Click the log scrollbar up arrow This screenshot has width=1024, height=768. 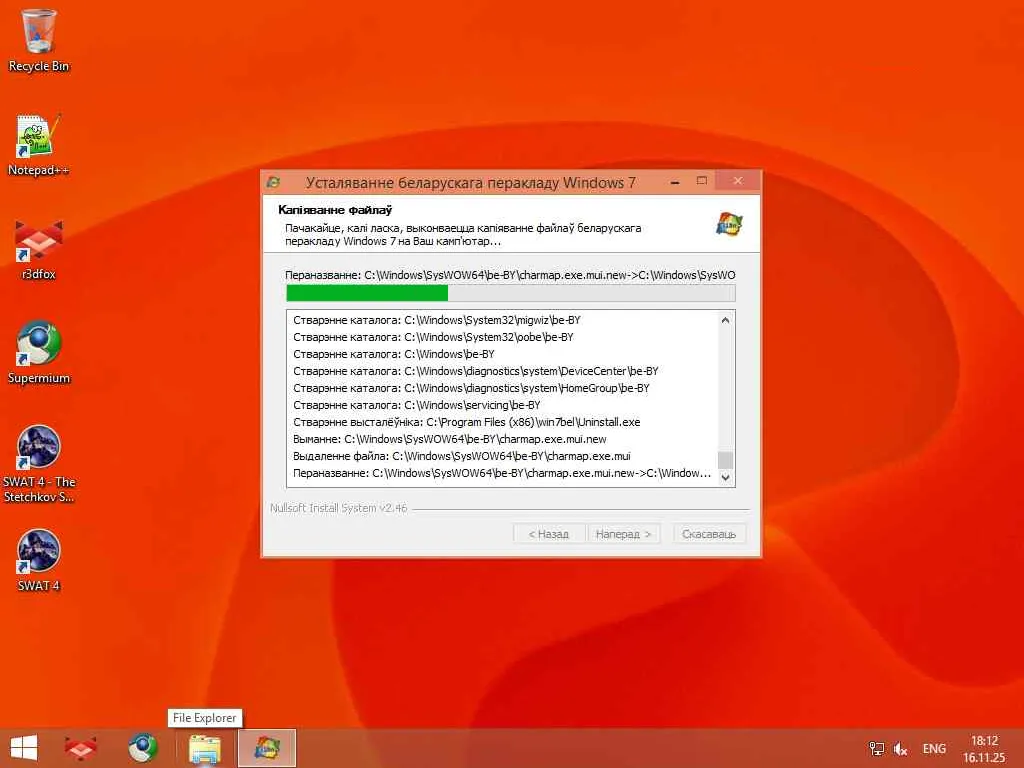click(725, 320)
